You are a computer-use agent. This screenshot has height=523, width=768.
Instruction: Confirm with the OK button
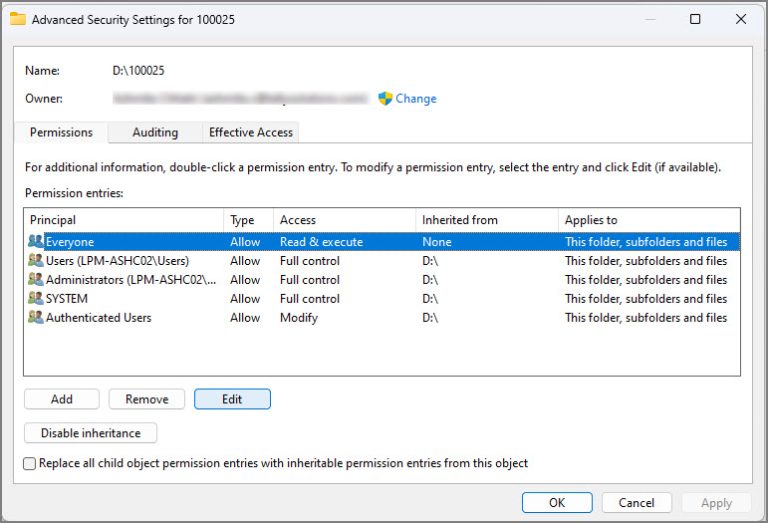557,503
